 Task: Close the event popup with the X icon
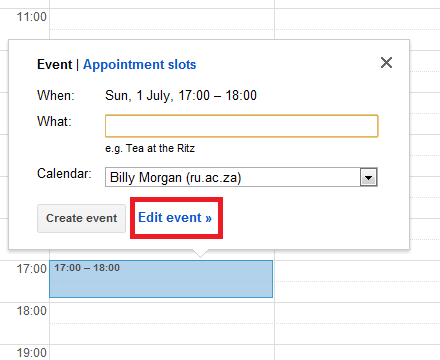[386, 63]
